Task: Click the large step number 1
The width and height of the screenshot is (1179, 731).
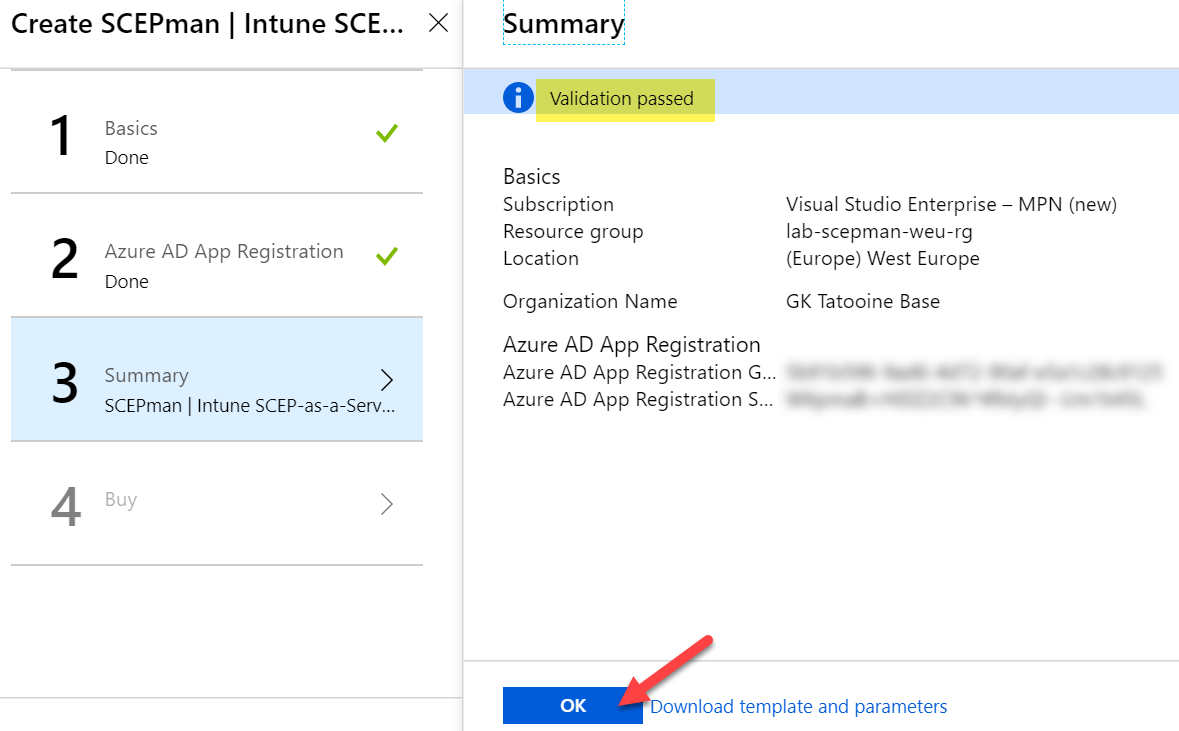Action: click(x=62, y=137)
